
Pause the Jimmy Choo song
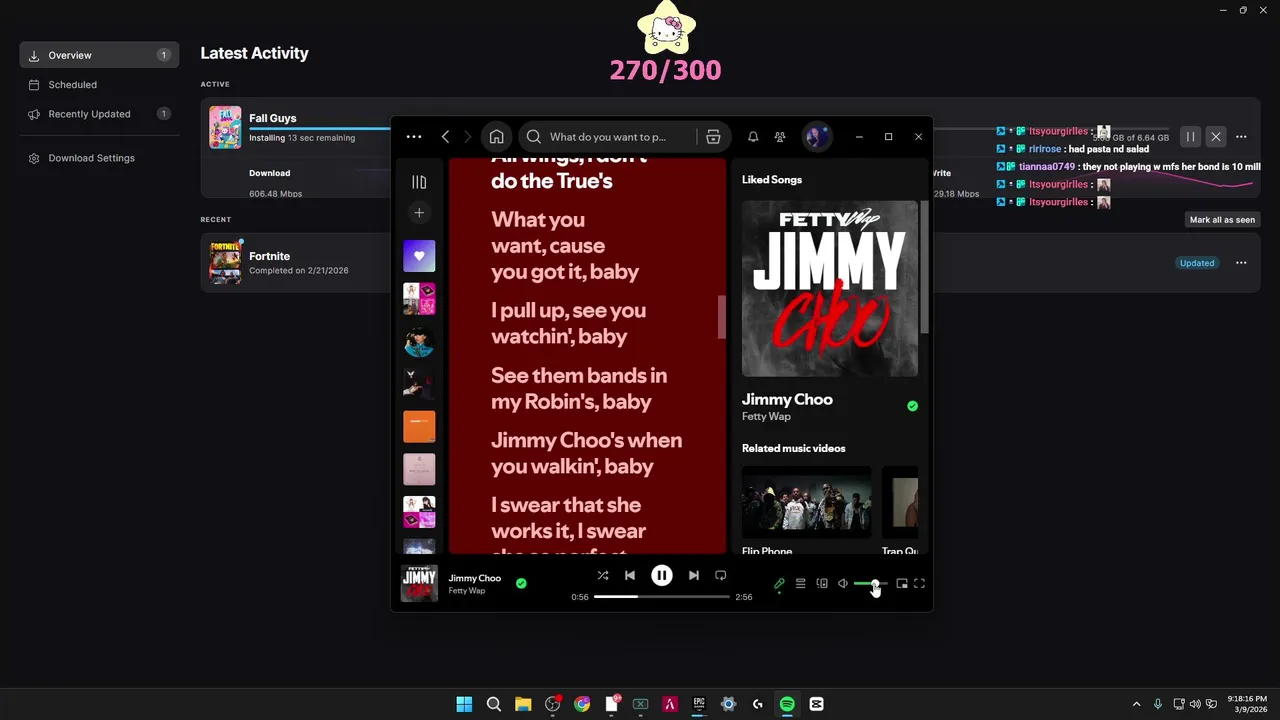(662, 576)
